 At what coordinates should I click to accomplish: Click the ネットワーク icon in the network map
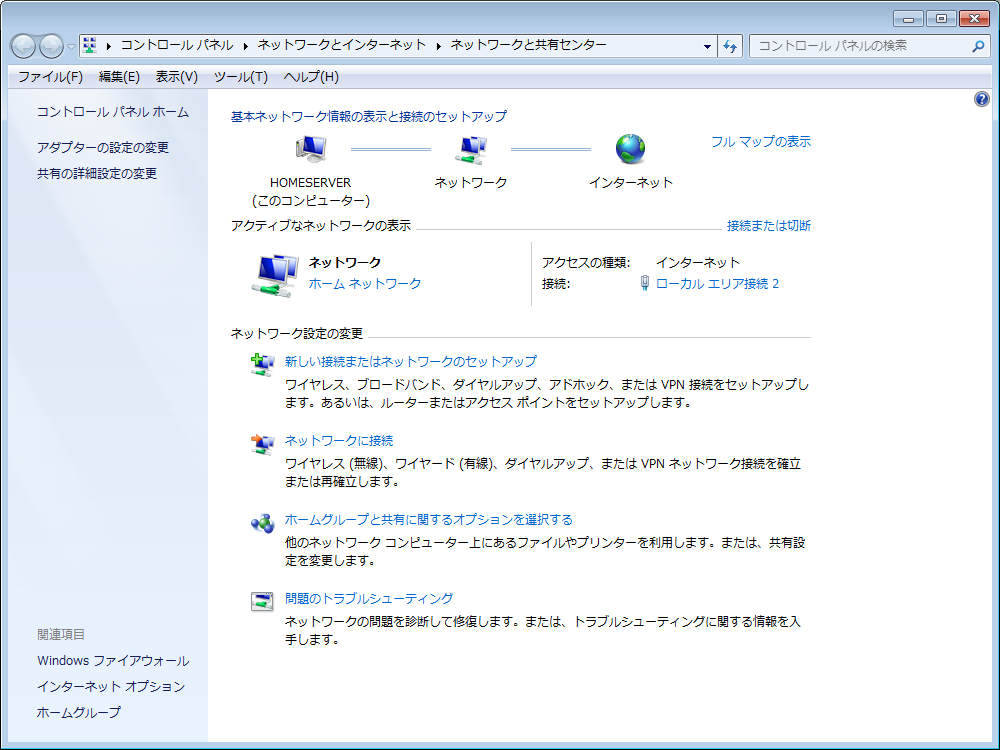[x=471, y=148]
